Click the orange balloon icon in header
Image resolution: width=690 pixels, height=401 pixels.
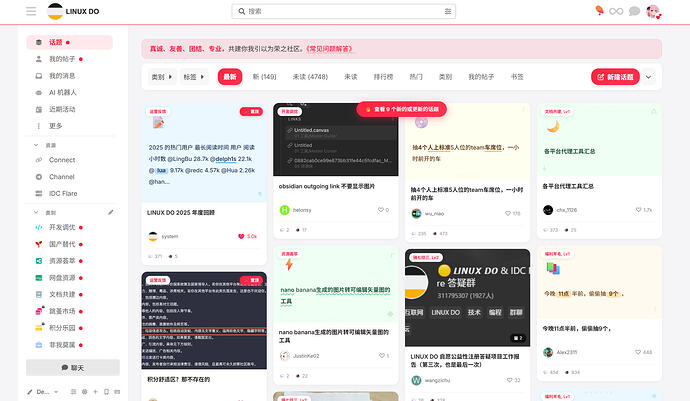pos(599,10)
